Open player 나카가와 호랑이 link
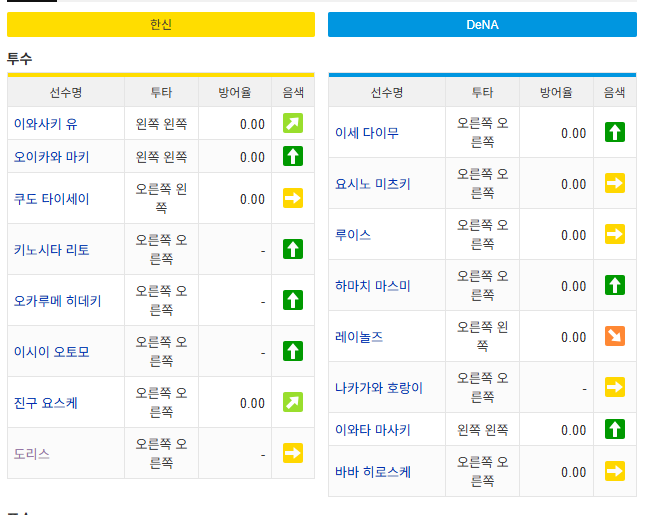 379,388
